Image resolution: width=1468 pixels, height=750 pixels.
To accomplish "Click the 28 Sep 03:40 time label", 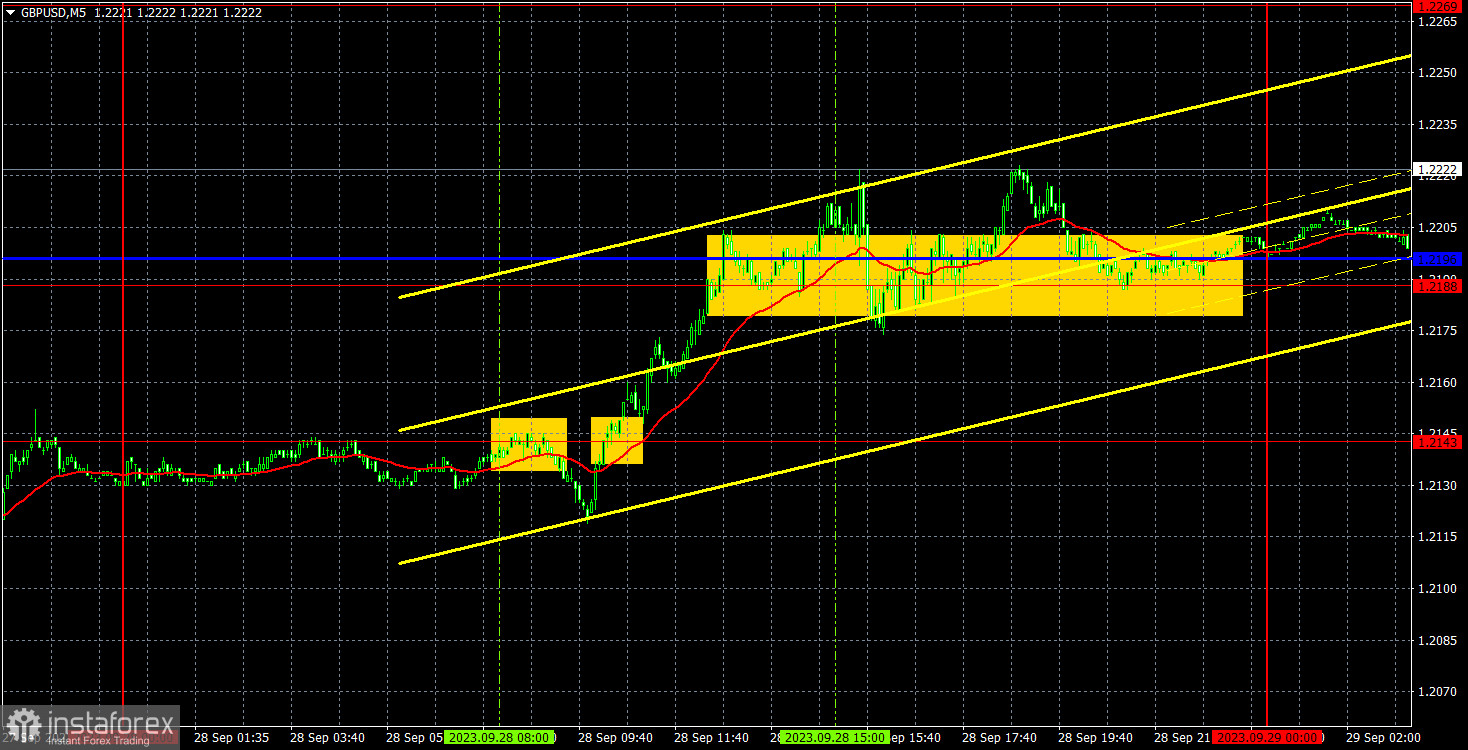I will [x=327, y=737].
